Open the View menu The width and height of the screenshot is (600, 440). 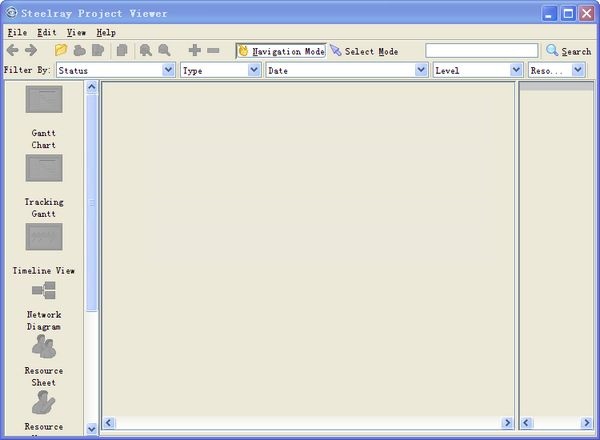pyautogui.click(x=76, y=32)
